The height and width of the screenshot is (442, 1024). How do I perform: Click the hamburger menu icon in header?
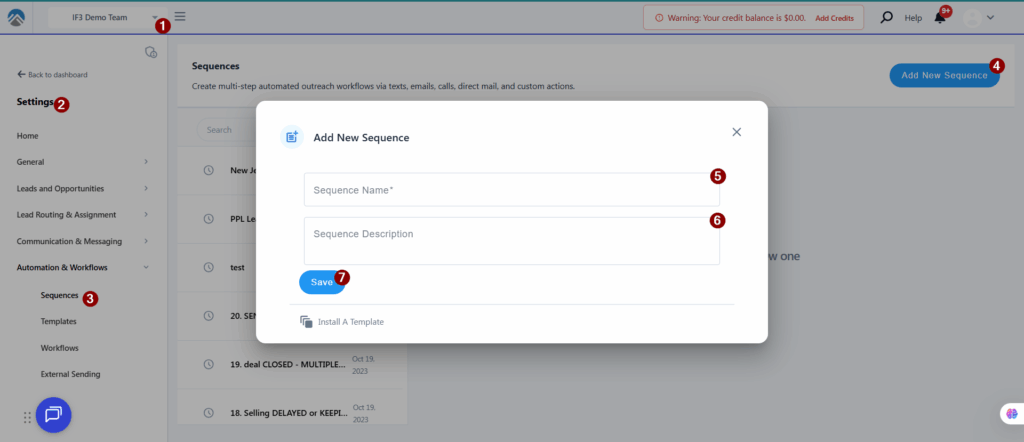point(180,16)
